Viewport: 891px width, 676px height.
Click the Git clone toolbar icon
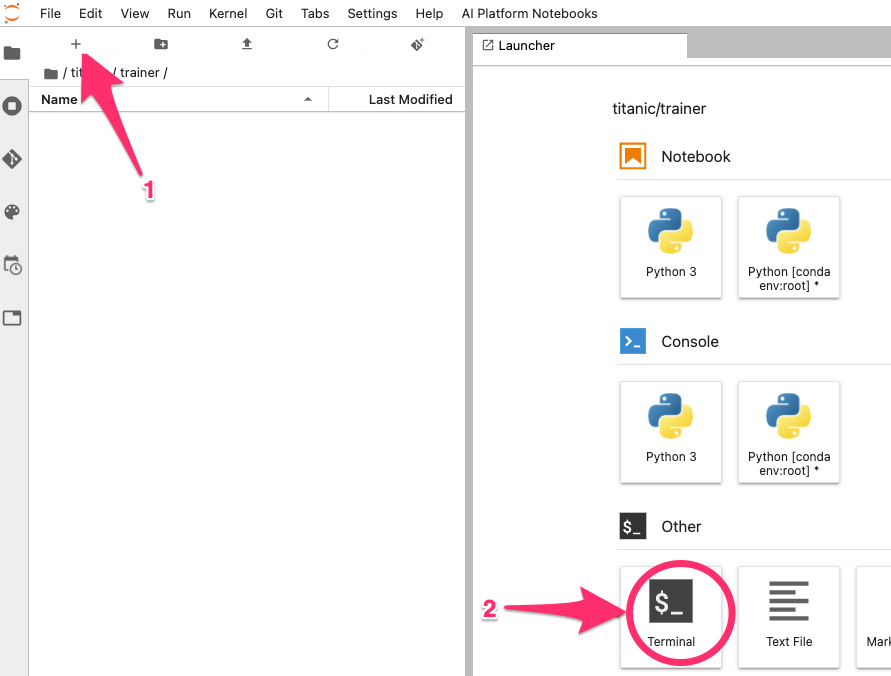418,44
